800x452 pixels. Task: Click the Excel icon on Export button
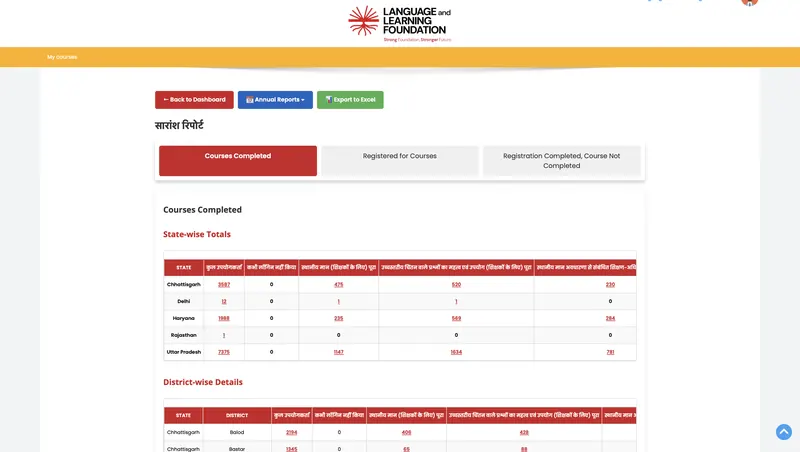click(329, 99)
